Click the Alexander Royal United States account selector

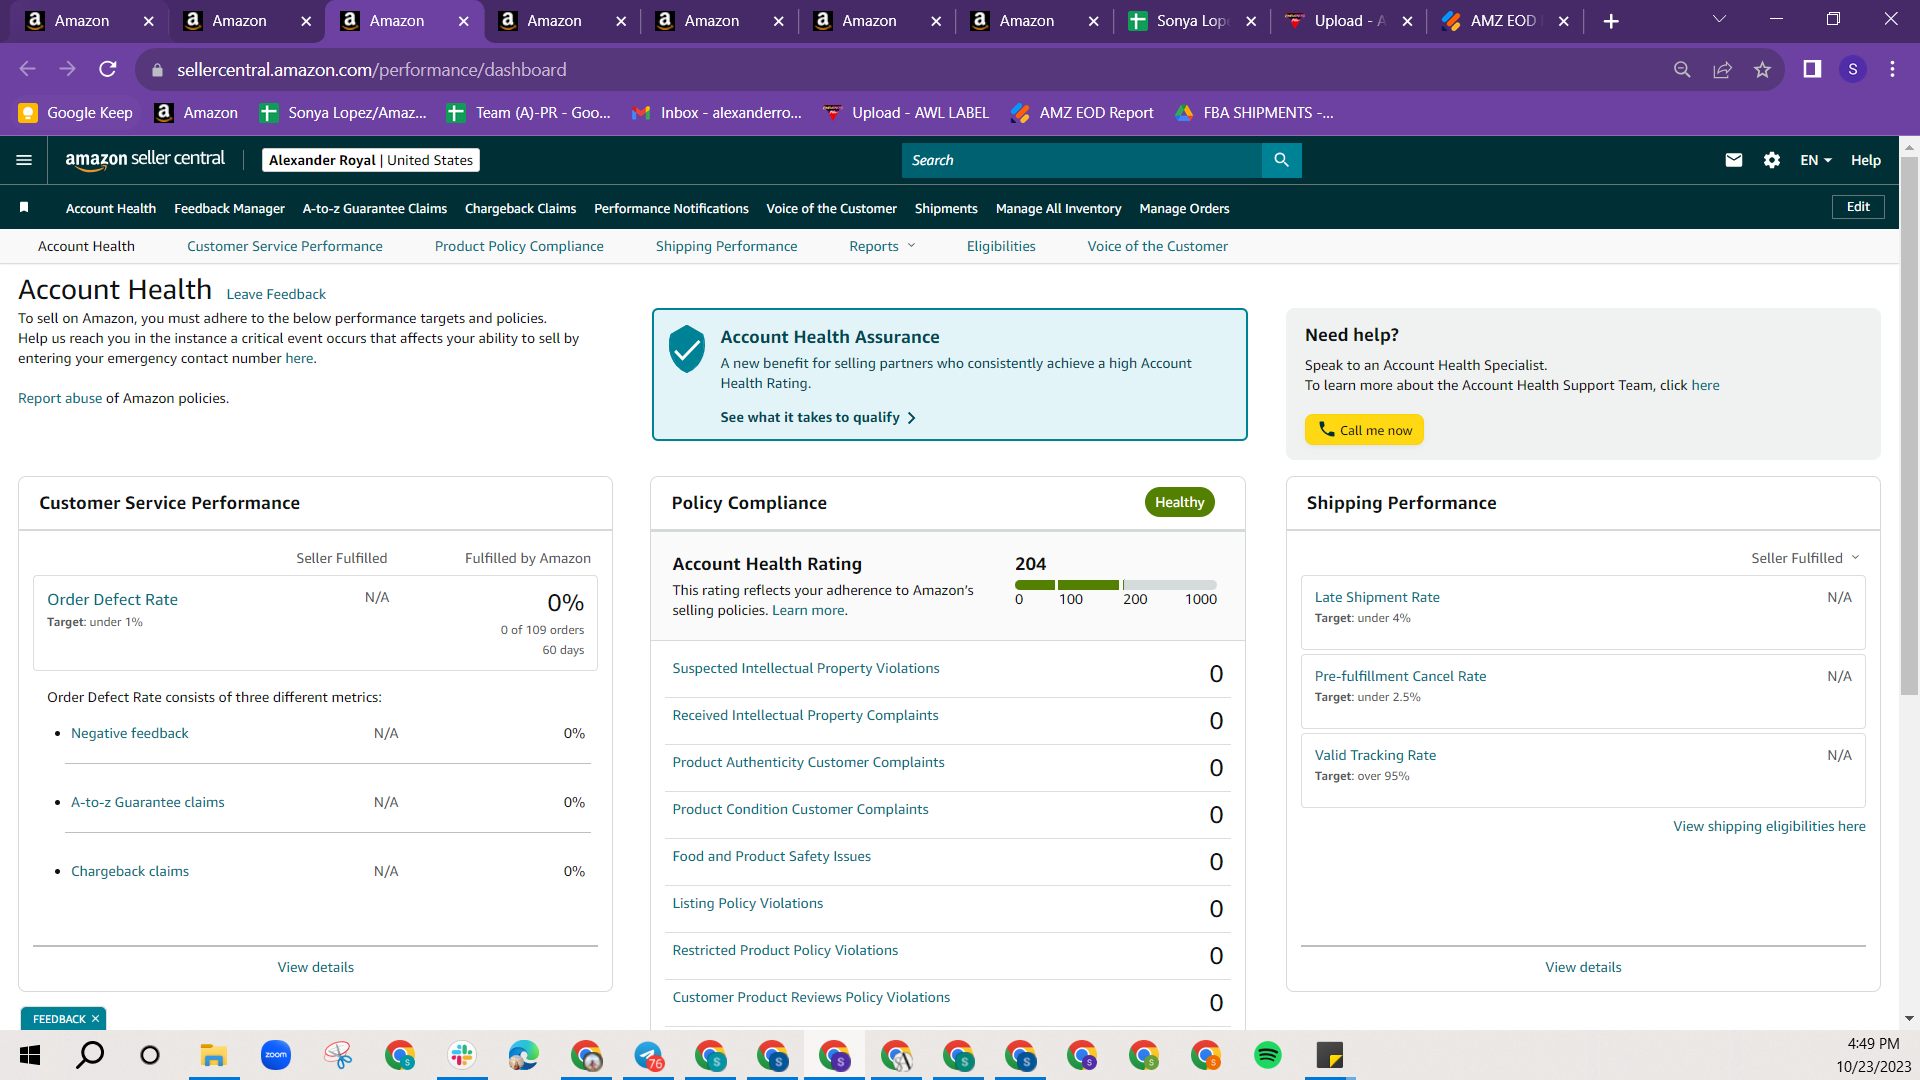(x=371, y=160)
